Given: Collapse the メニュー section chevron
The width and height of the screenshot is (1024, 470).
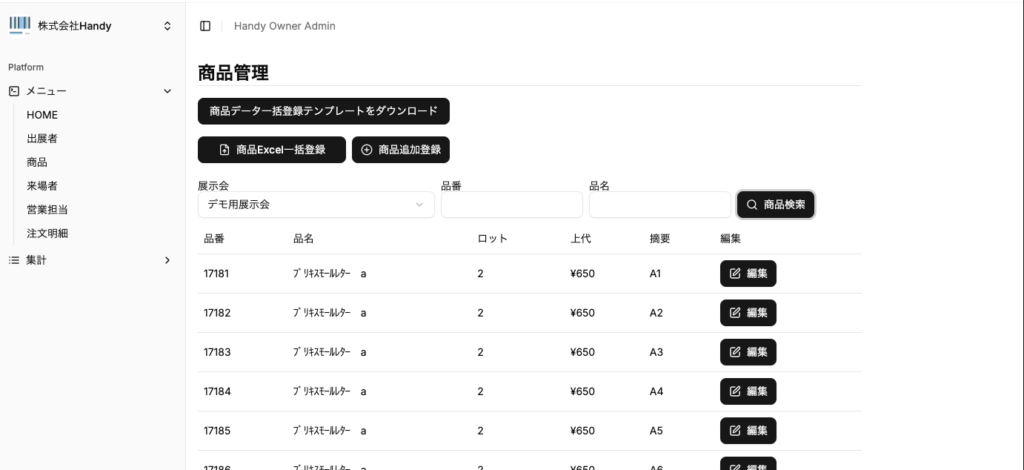Looking at the screenshot, I should click(x=167, y=91).
